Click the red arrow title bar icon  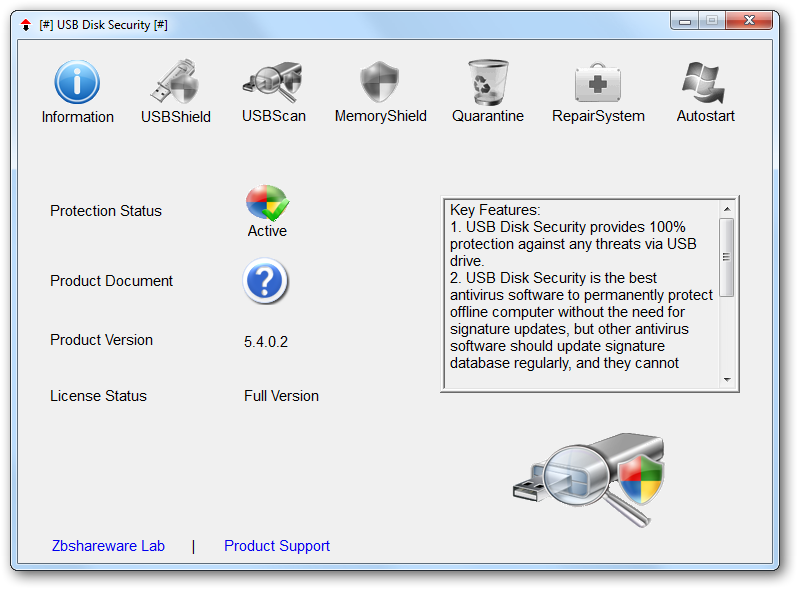tap(26, 24)
